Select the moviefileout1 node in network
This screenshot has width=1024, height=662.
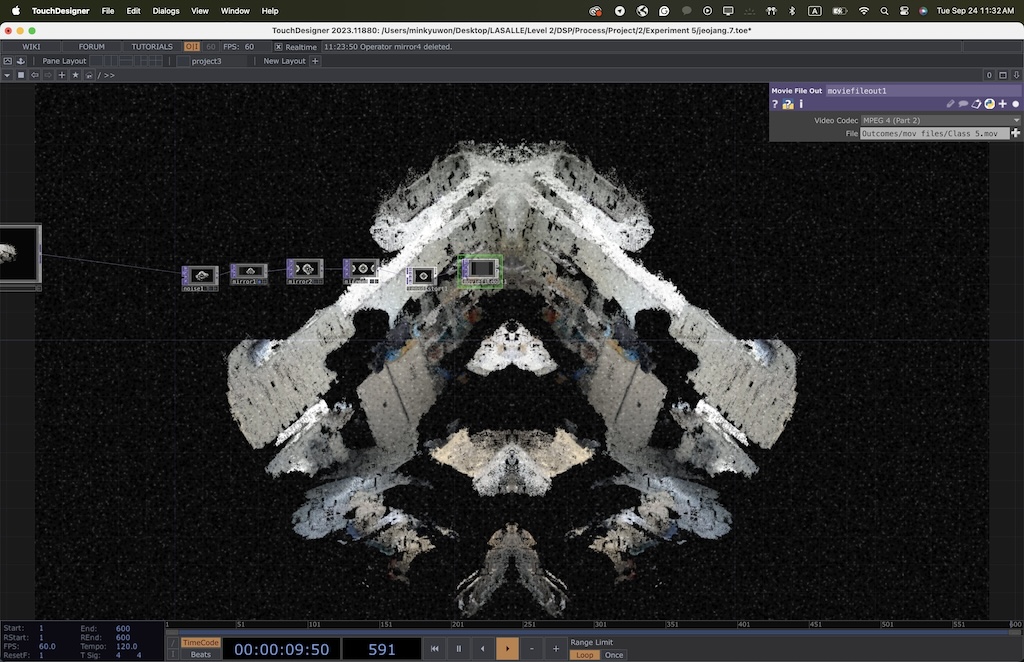[x=481, y=270]
